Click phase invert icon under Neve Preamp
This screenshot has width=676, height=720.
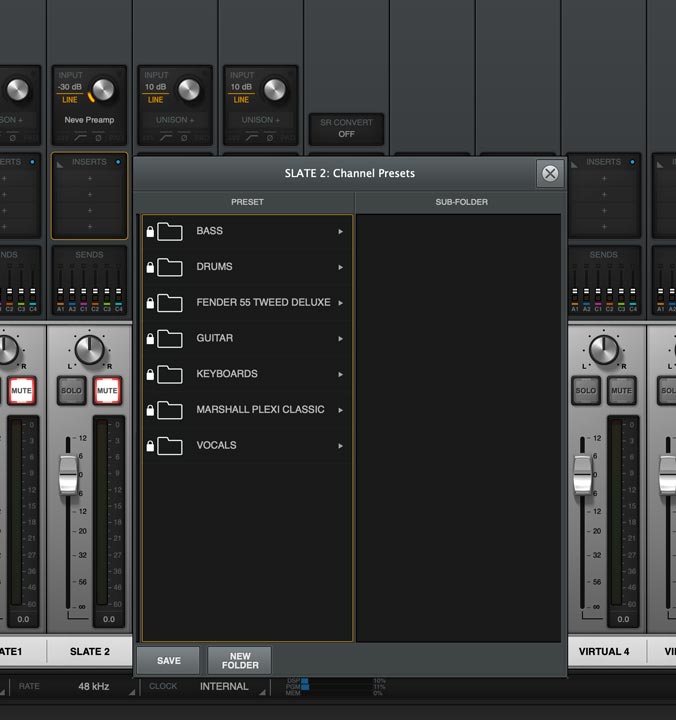pos(98,138)
